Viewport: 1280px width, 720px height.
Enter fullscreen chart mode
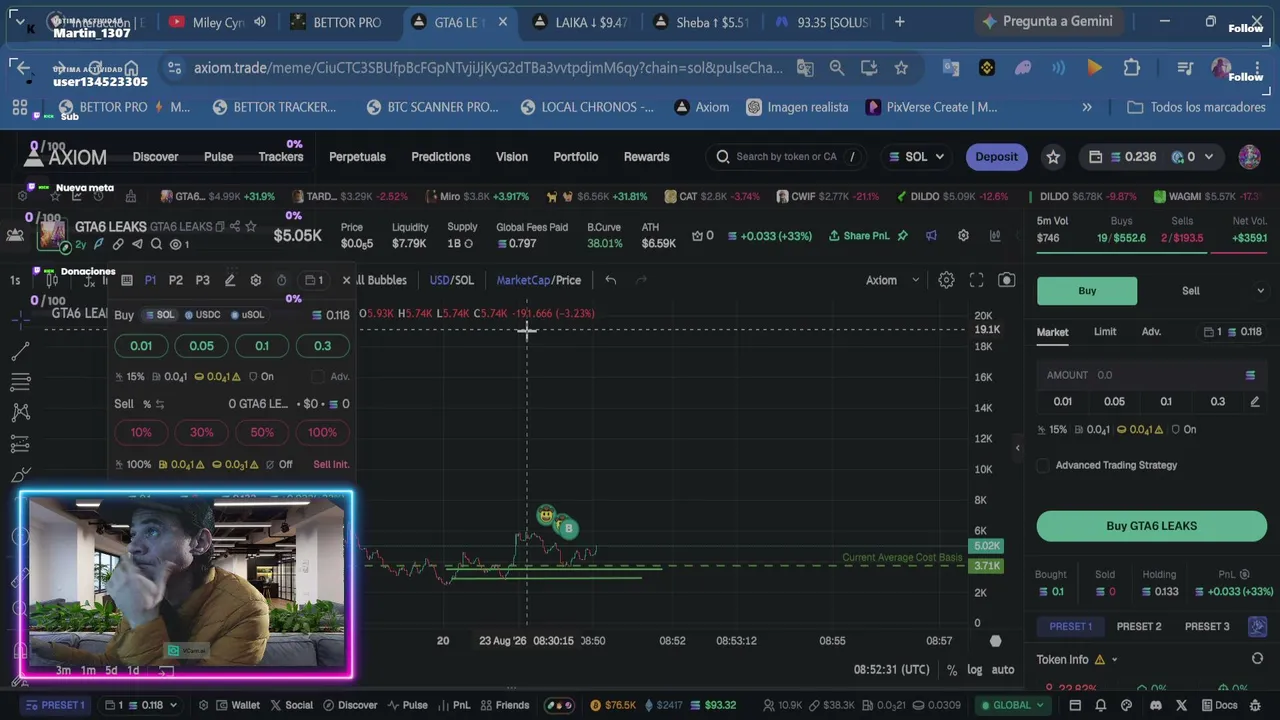[x=977, y=280]
